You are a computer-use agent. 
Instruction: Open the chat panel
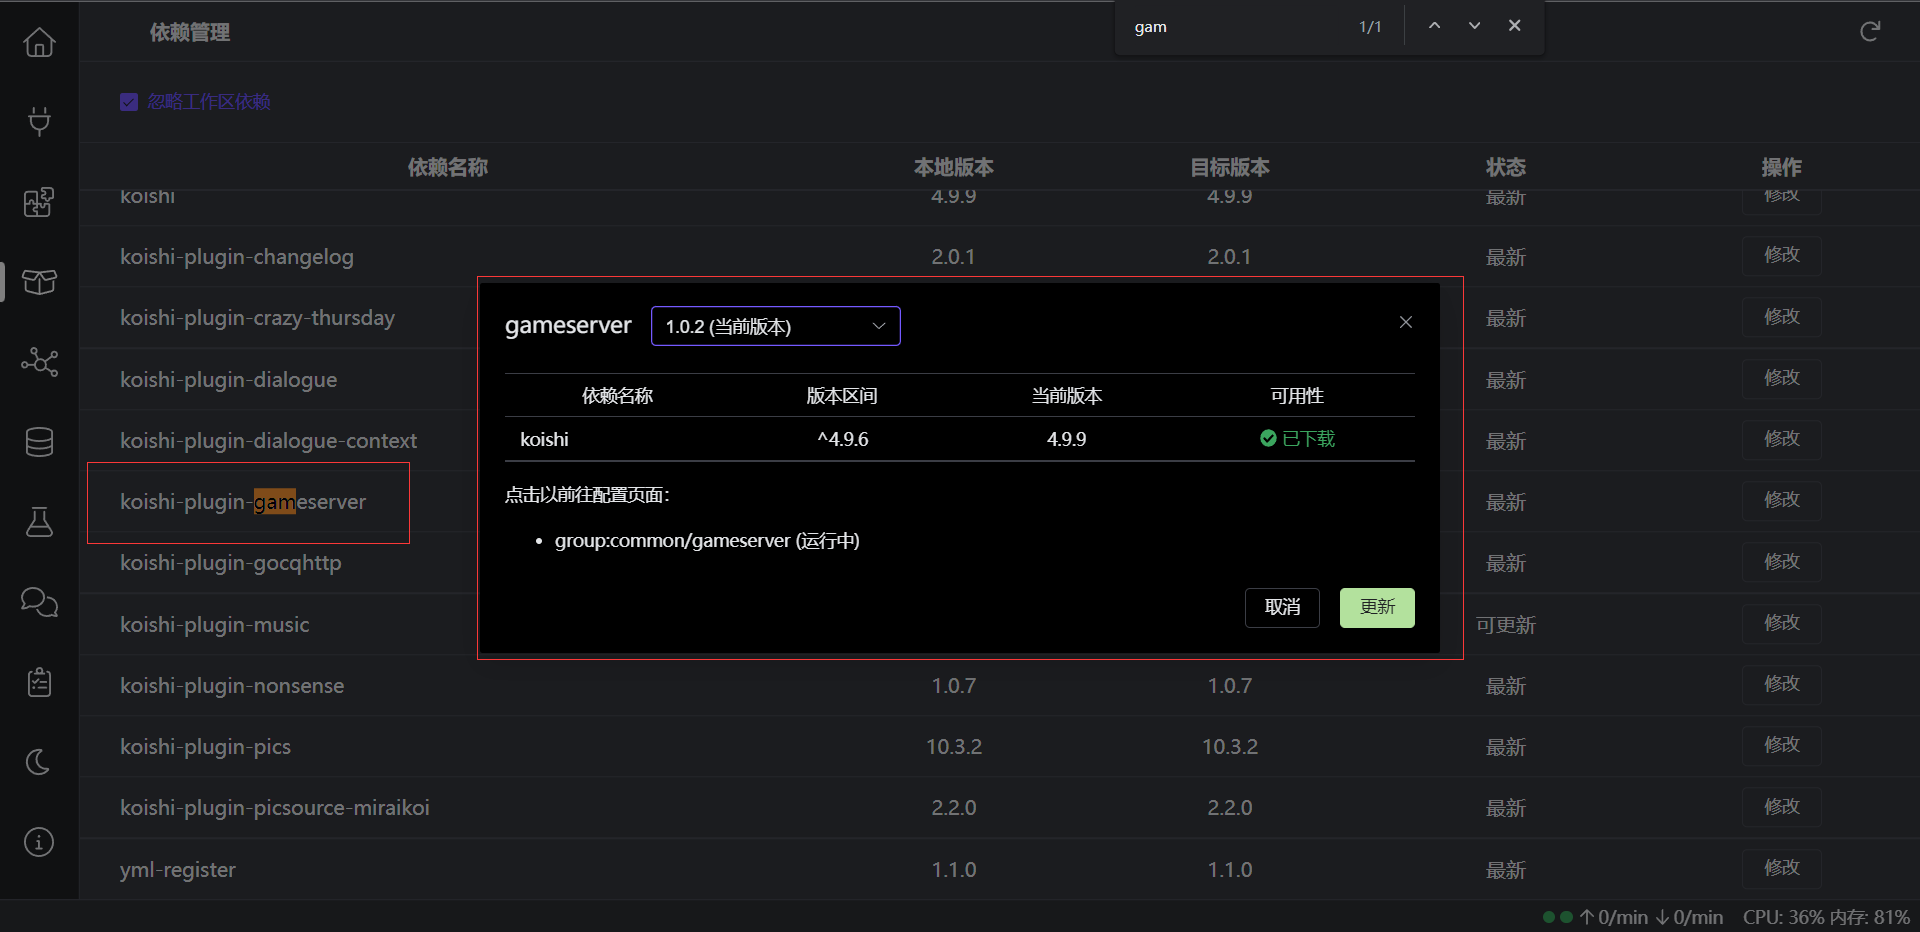(x=40, y=602)
